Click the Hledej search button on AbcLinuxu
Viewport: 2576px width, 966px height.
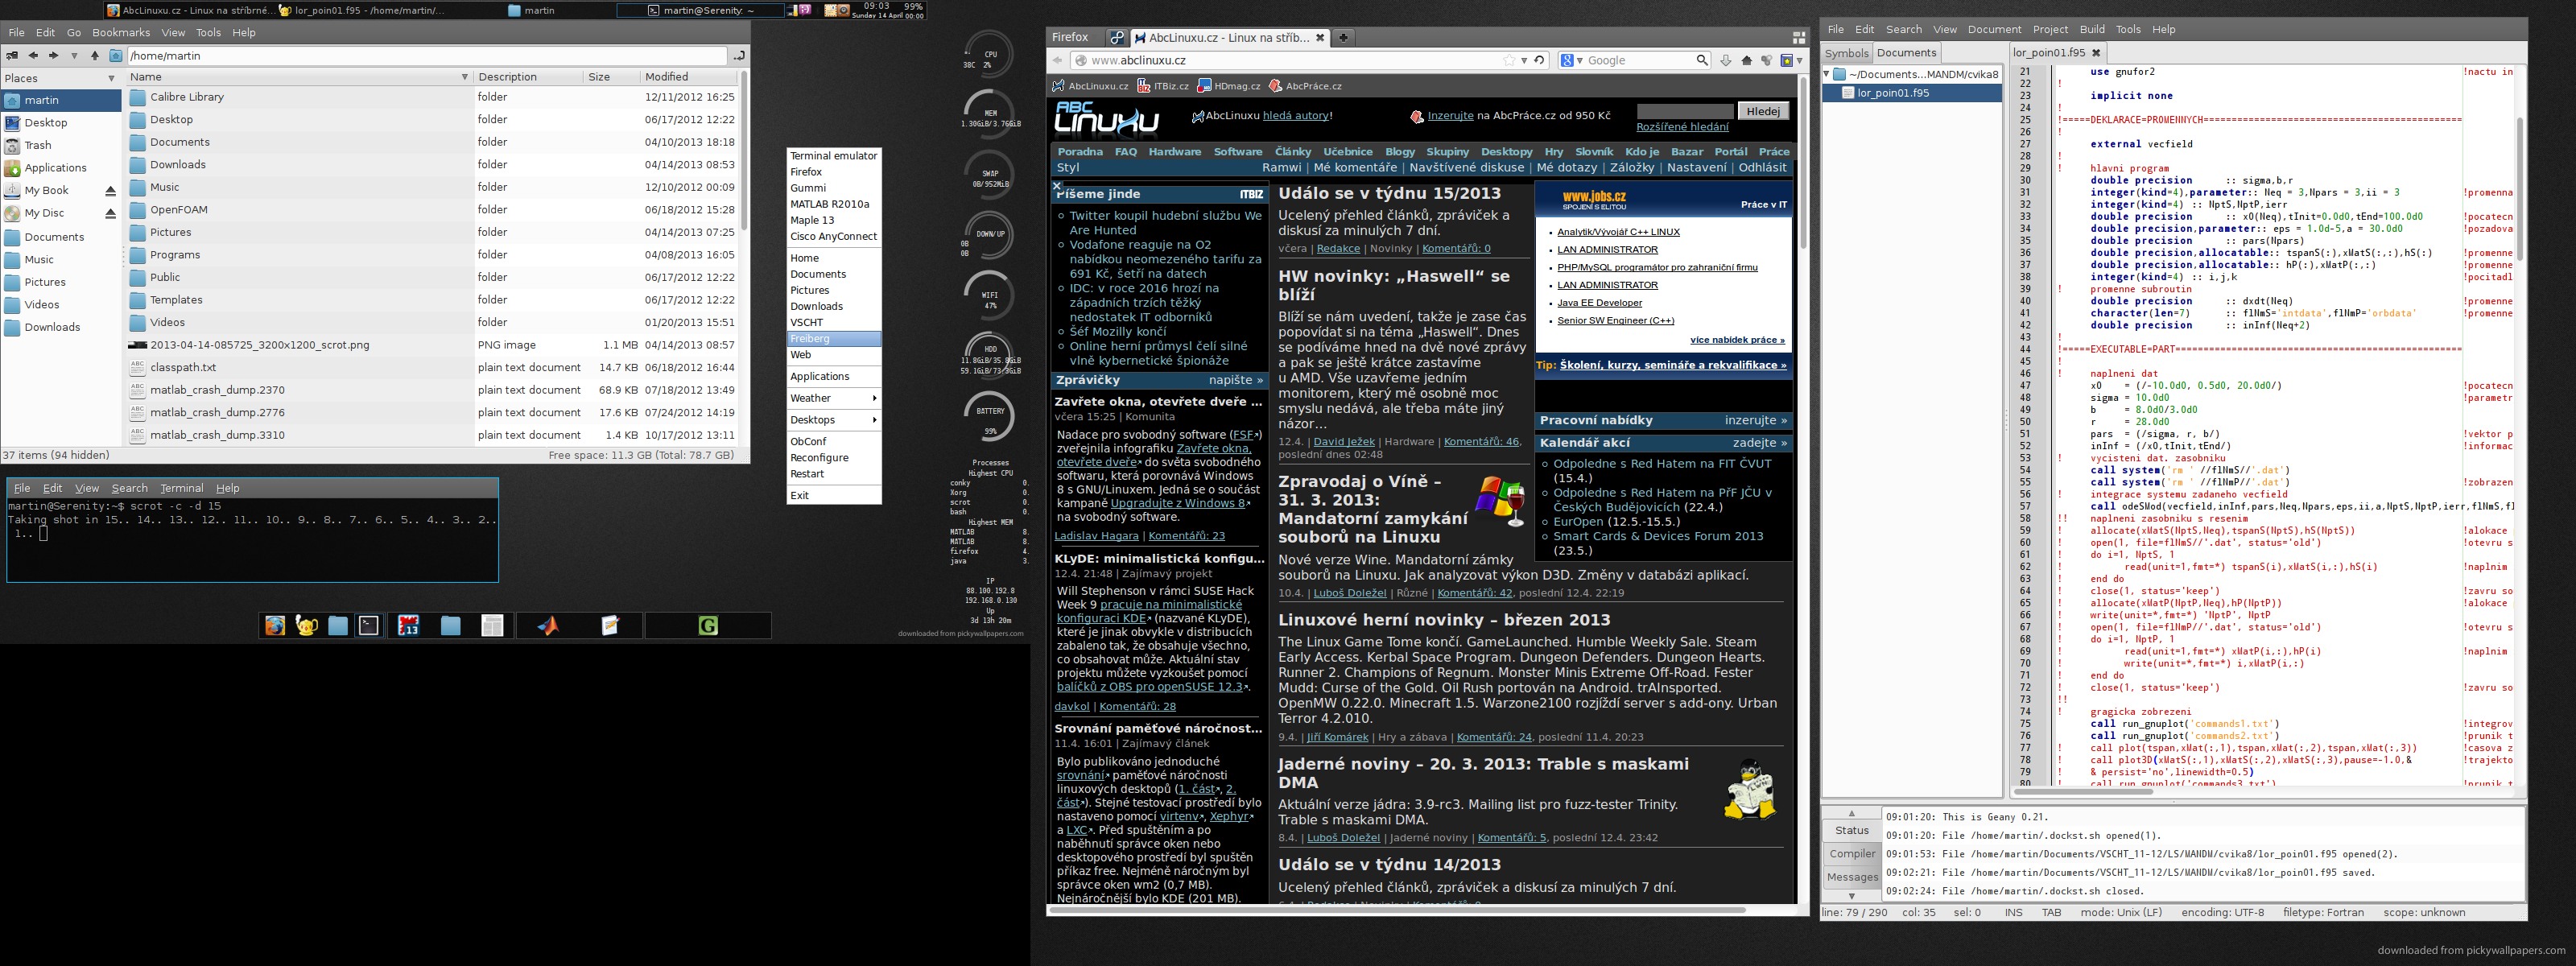pyautogui.click(x=1763, y=111)
